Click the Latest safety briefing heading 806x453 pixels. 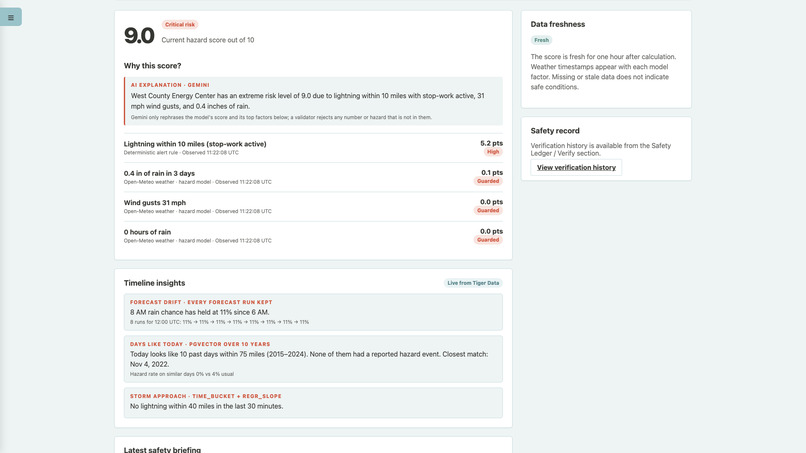(x=162, y=449)
